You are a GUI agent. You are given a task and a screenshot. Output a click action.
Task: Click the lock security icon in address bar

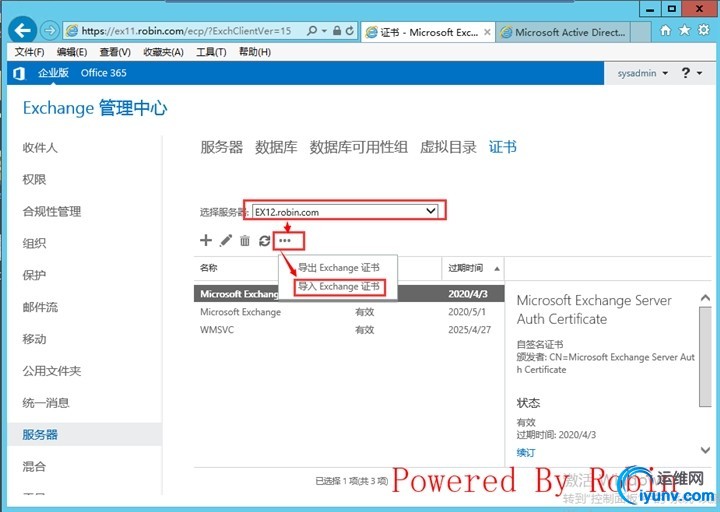(337, 31)
